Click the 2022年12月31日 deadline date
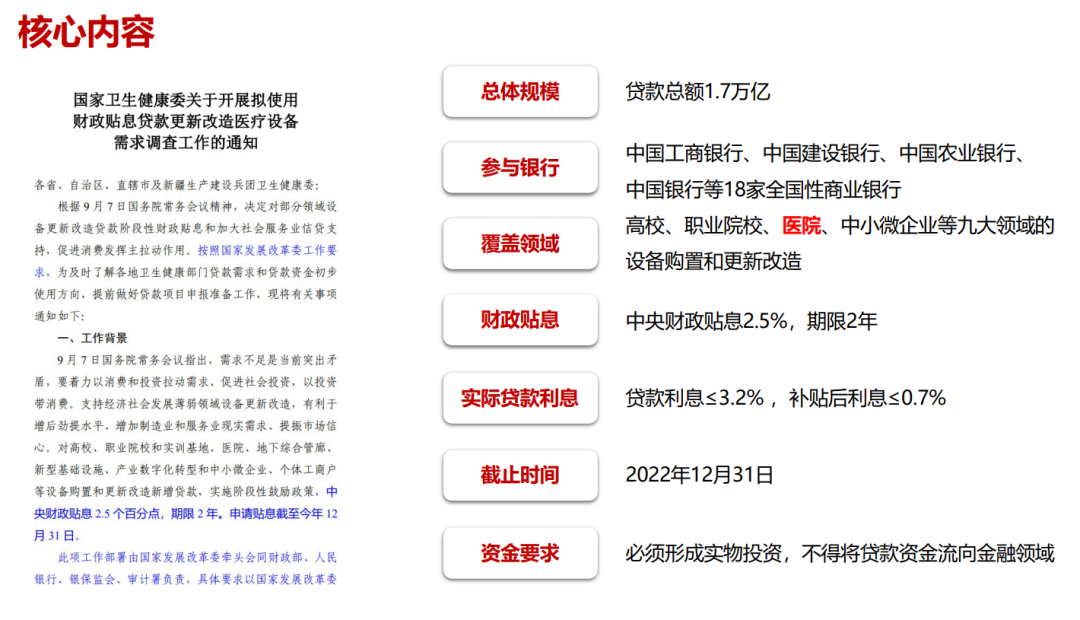The width and height of the screenshot is (1080, 620). (699, 475)
